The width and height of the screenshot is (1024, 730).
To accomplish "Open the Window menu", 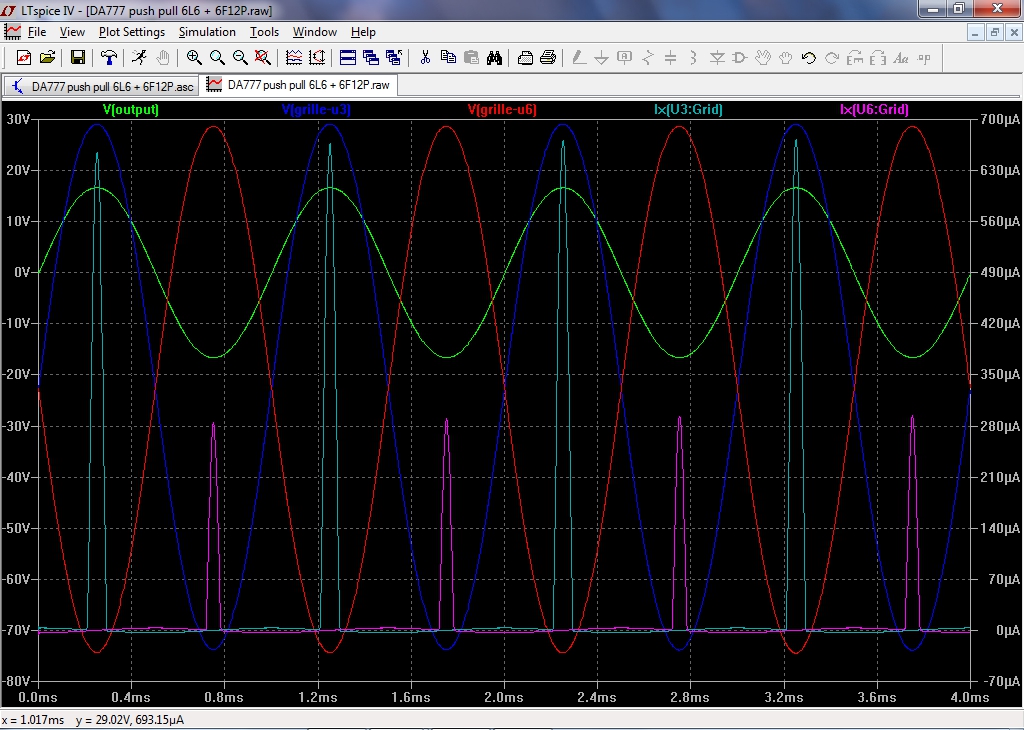I will click(315, 32).
